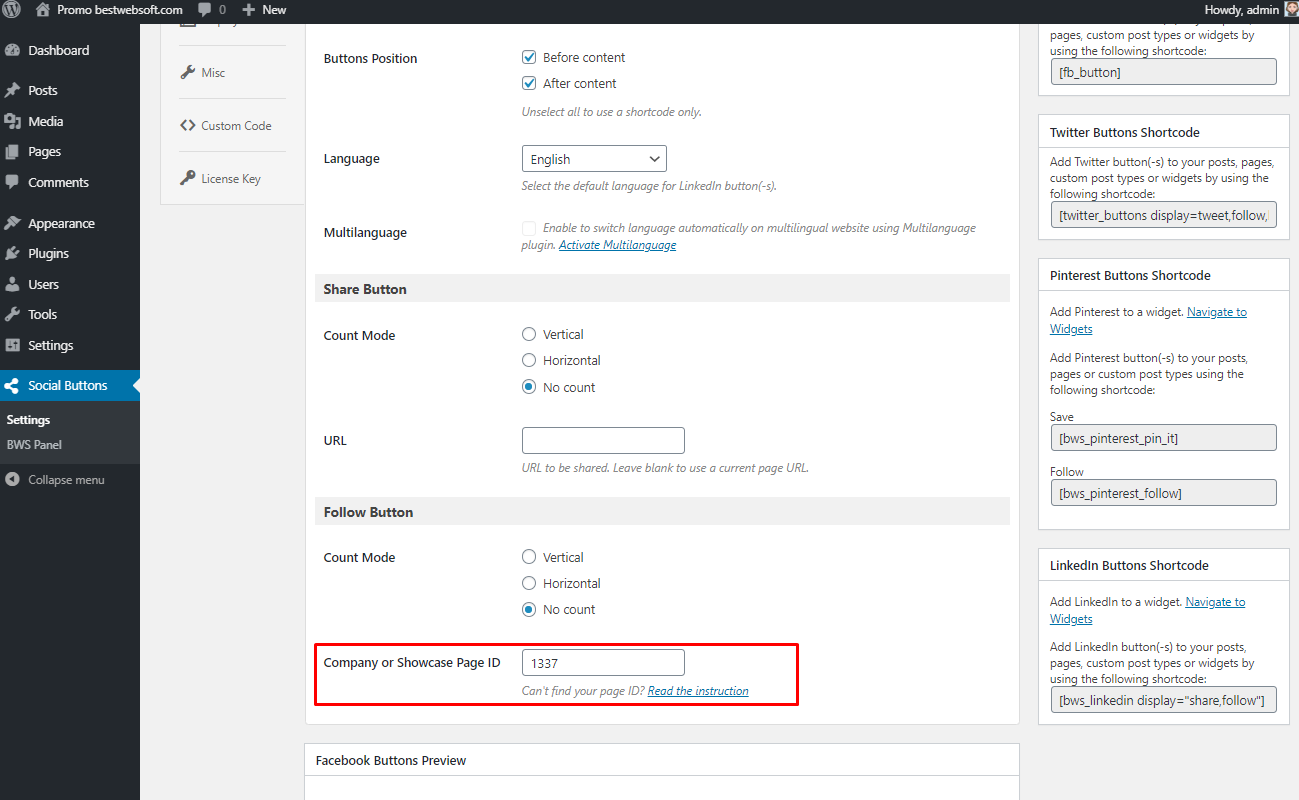This screenshot has width=1299, height=800.
Task: Click Navigate to Widgets link under Pinterest
Action: [1148, 320]
